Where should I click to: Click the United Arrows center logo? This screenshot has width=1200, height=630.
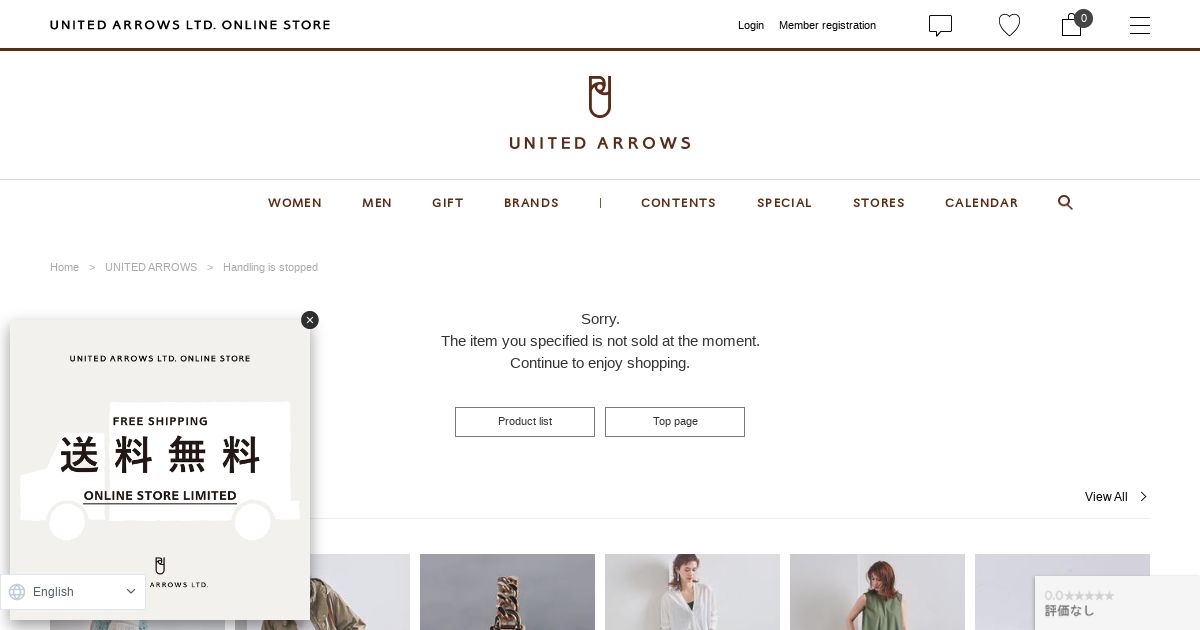pyautogui.click(x=600, y=113)
